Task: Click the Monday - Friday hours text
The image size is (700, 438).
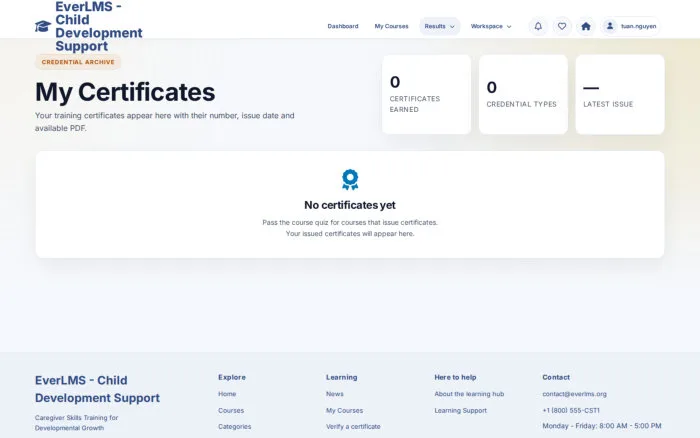Action: point(602,426)
